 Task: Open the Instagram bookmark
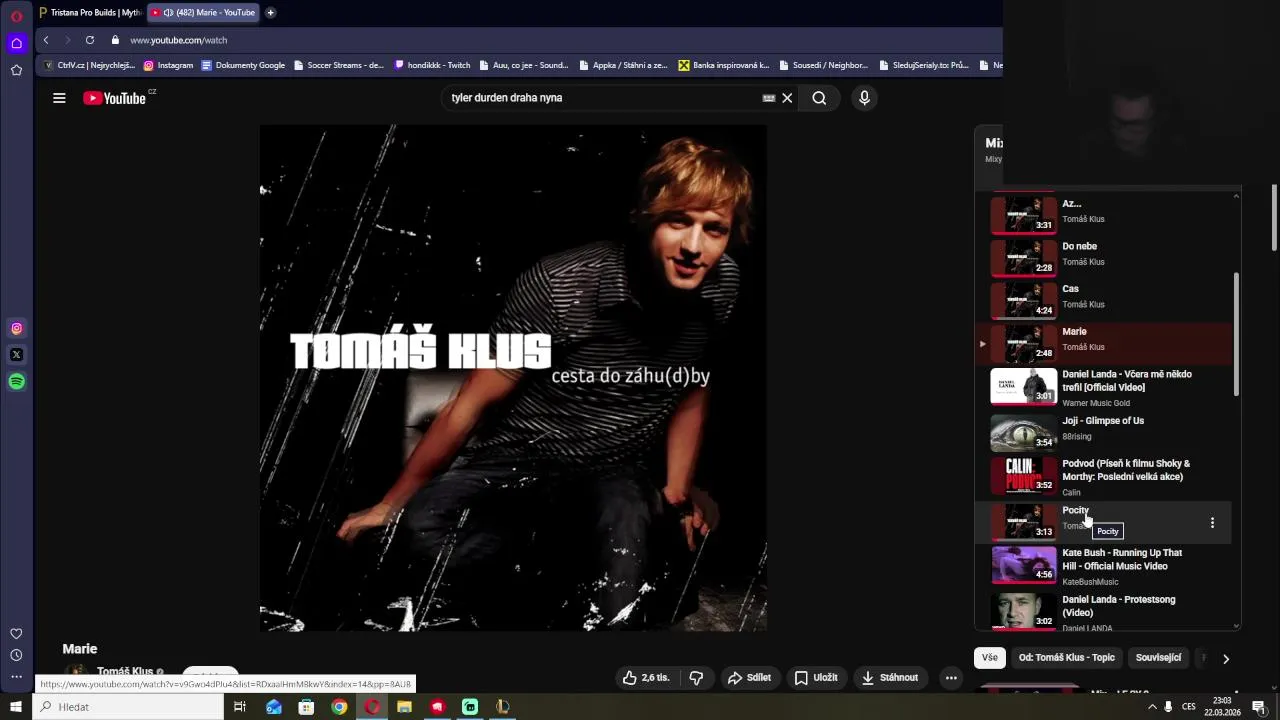(168, 65)
